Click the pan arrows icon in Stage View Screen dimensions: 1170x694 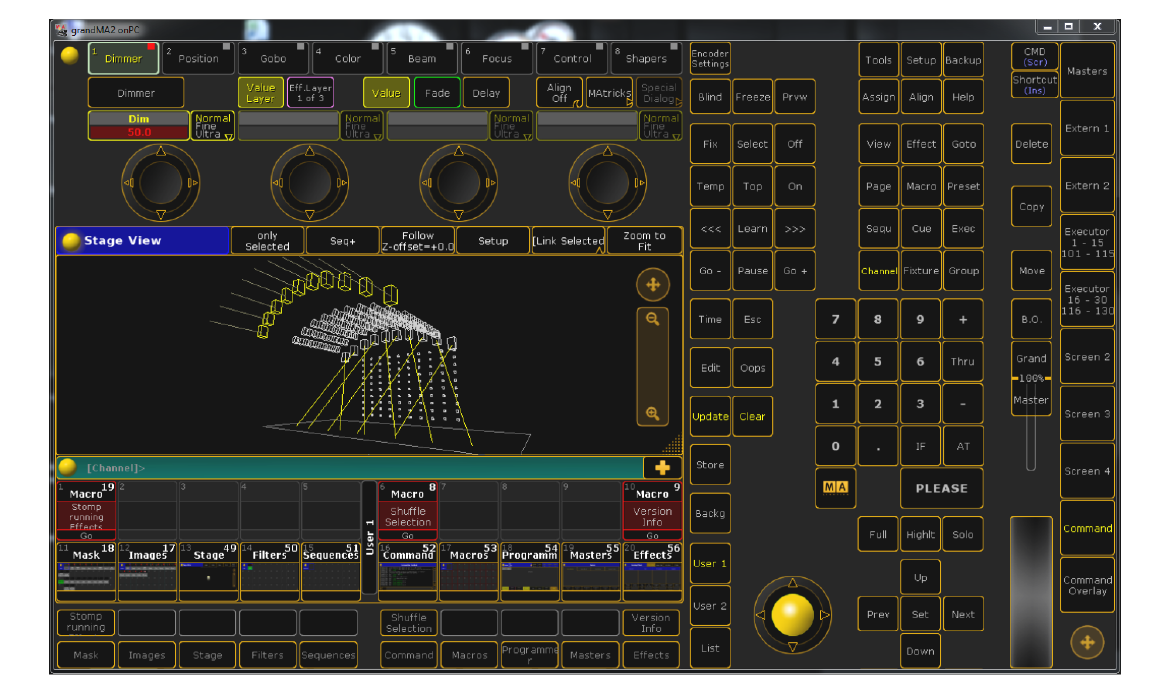653,285
